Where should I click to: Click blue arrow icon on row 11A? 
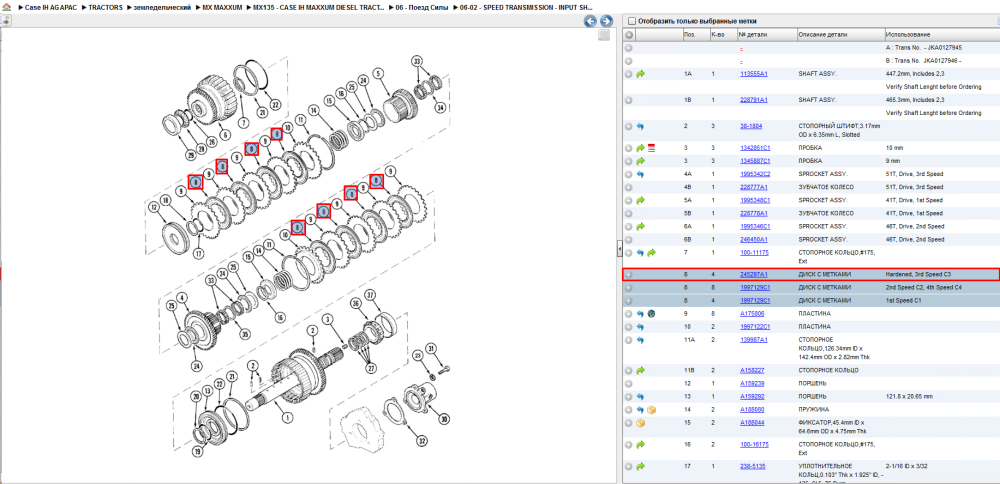click(641, 340)
